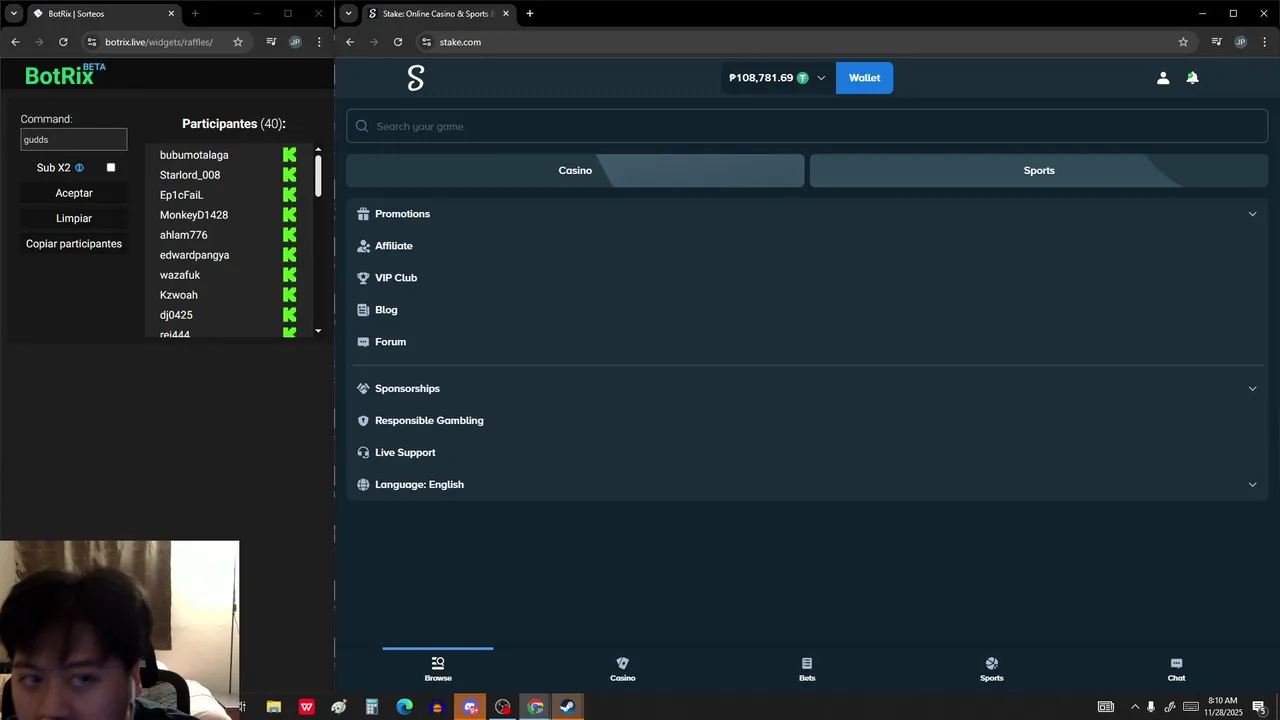Open Chrome from the taskbar
Viewport: 1280px width, 720px height.
[x=535, y=707]
